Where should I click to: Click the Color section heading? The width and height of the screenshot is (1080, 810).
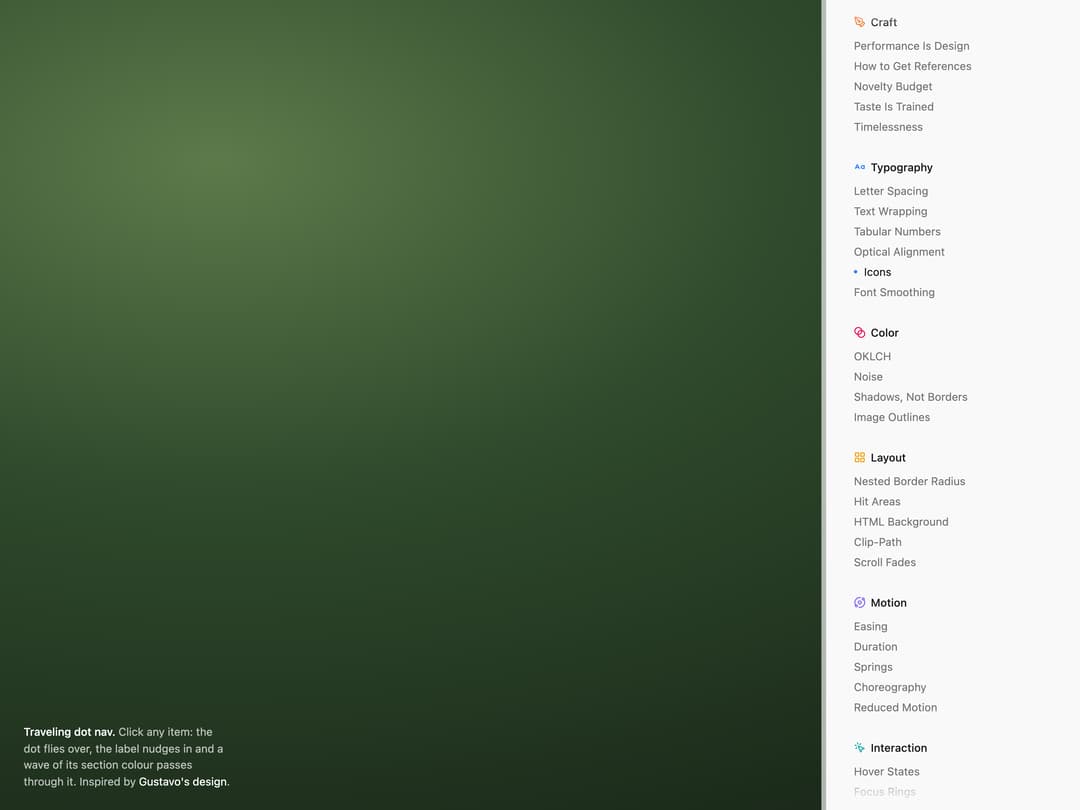coord(884,333)
